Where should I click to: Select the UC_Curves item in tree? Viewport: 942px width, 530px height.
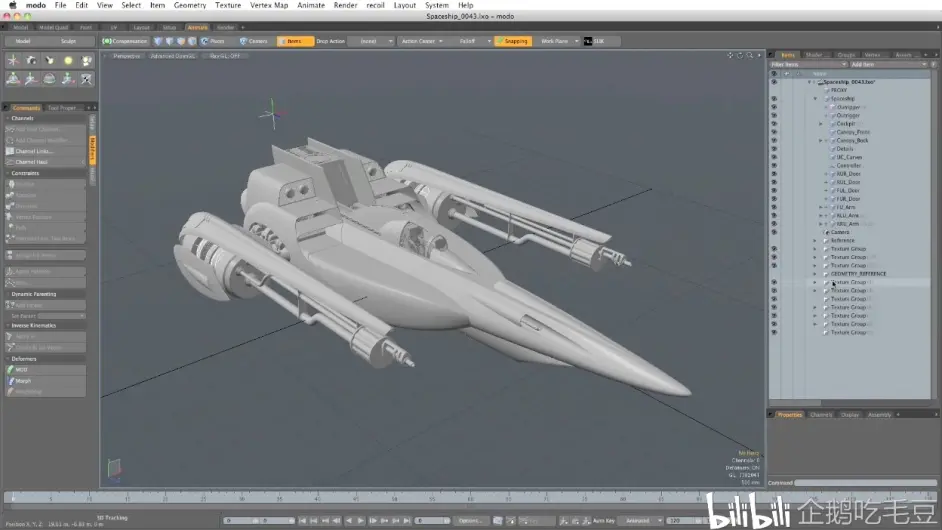tap(849, 157)
